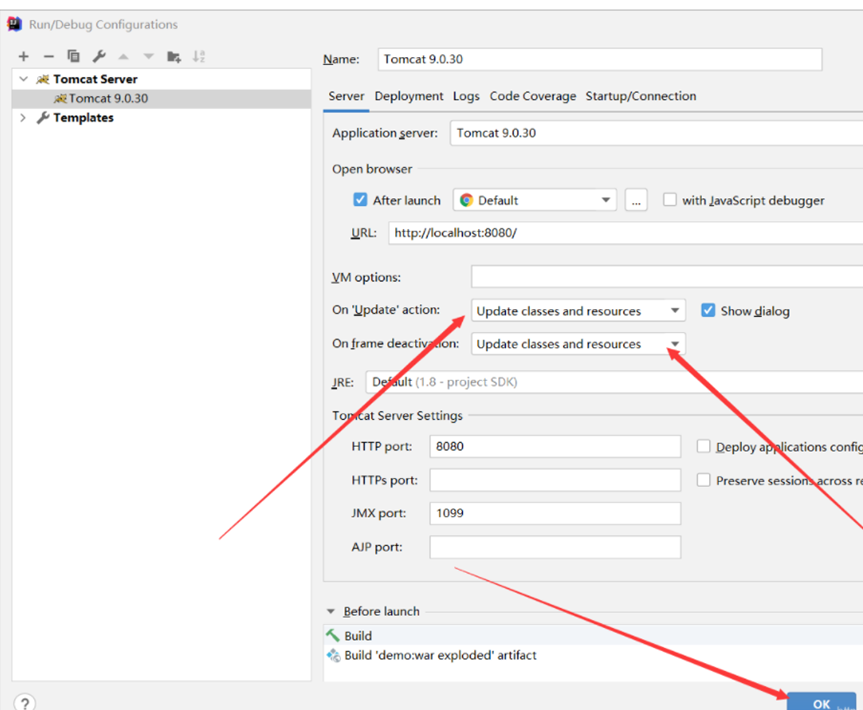Add a new configuration with plus icon
The width and height of the screenshot is (863, 710).
(x=24, y=56)
